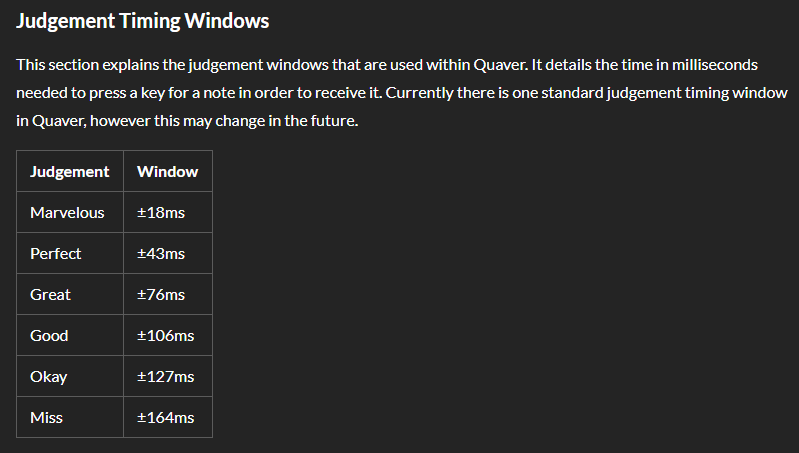Select the Great judgement cell

pyautogui.click(x=51, y=294)
